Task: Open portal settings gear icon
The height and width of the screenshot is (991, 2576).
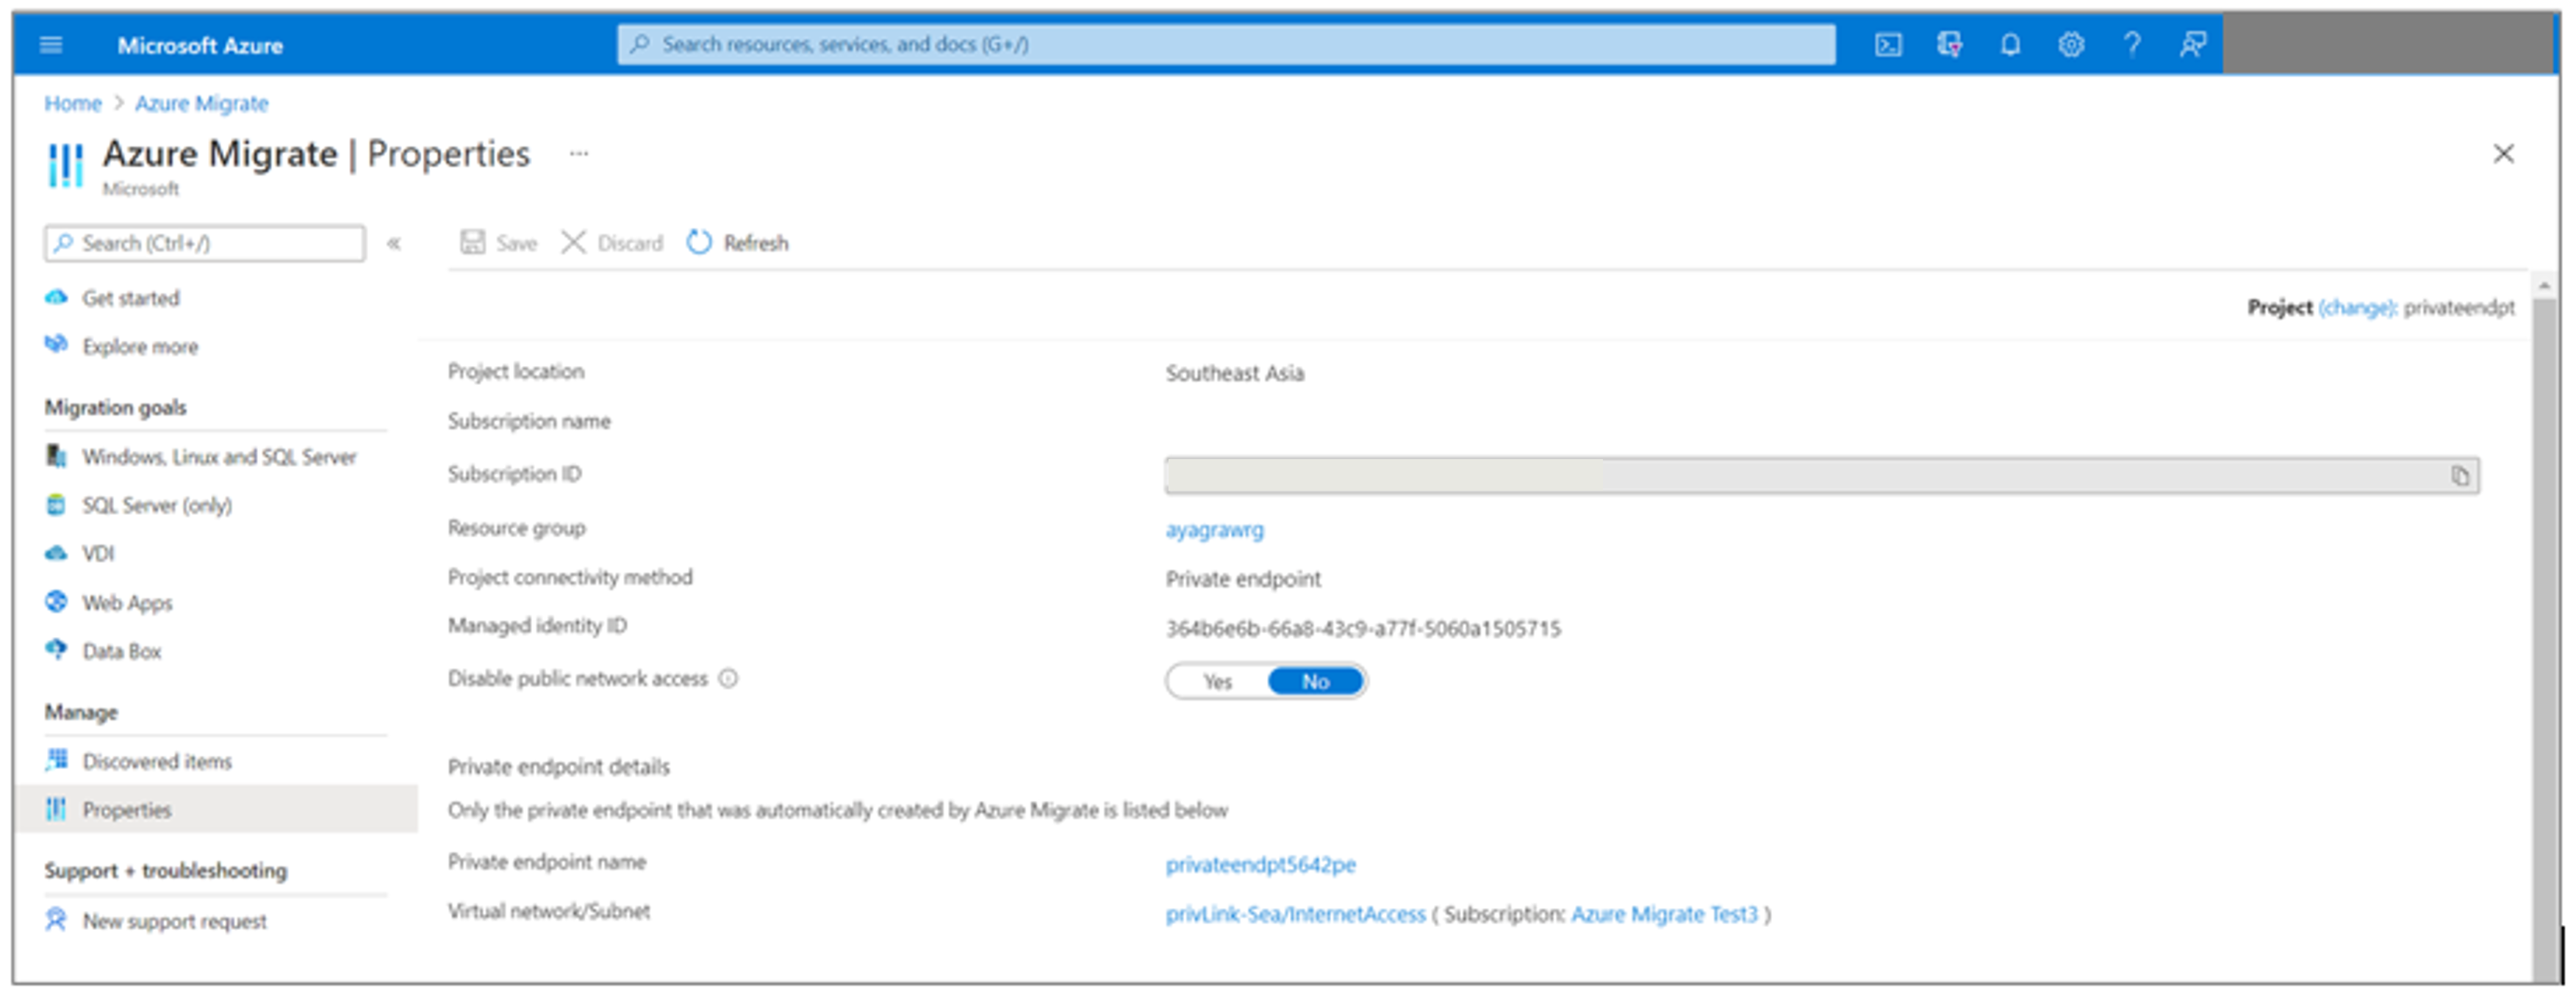Action: pos(2071,45)
